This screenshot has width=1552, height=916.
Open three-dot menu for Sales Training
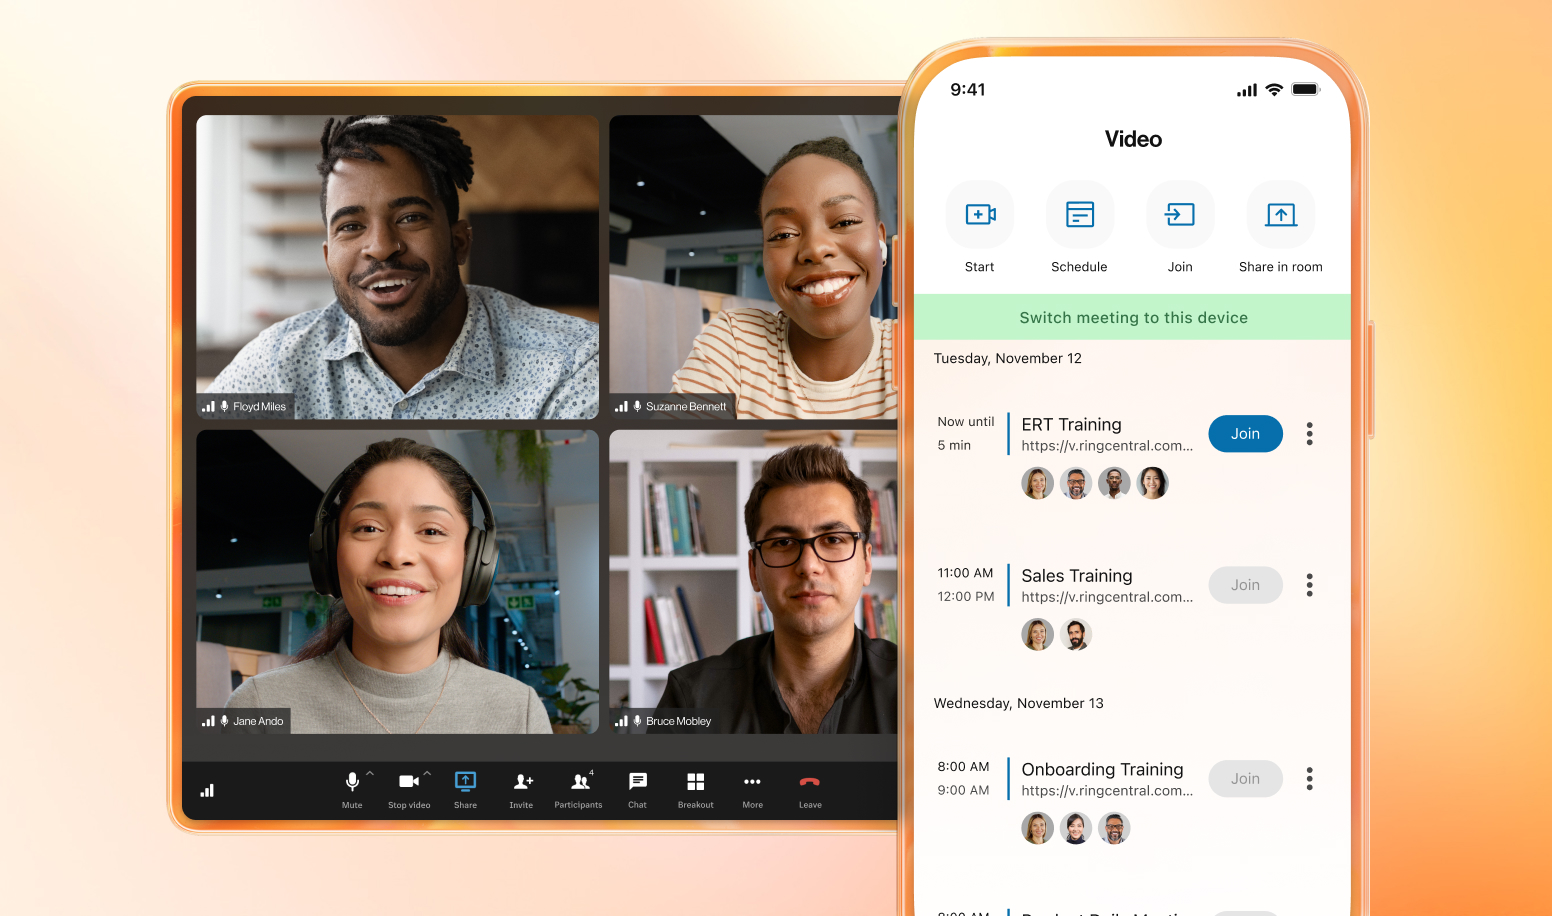point(1309,585)
